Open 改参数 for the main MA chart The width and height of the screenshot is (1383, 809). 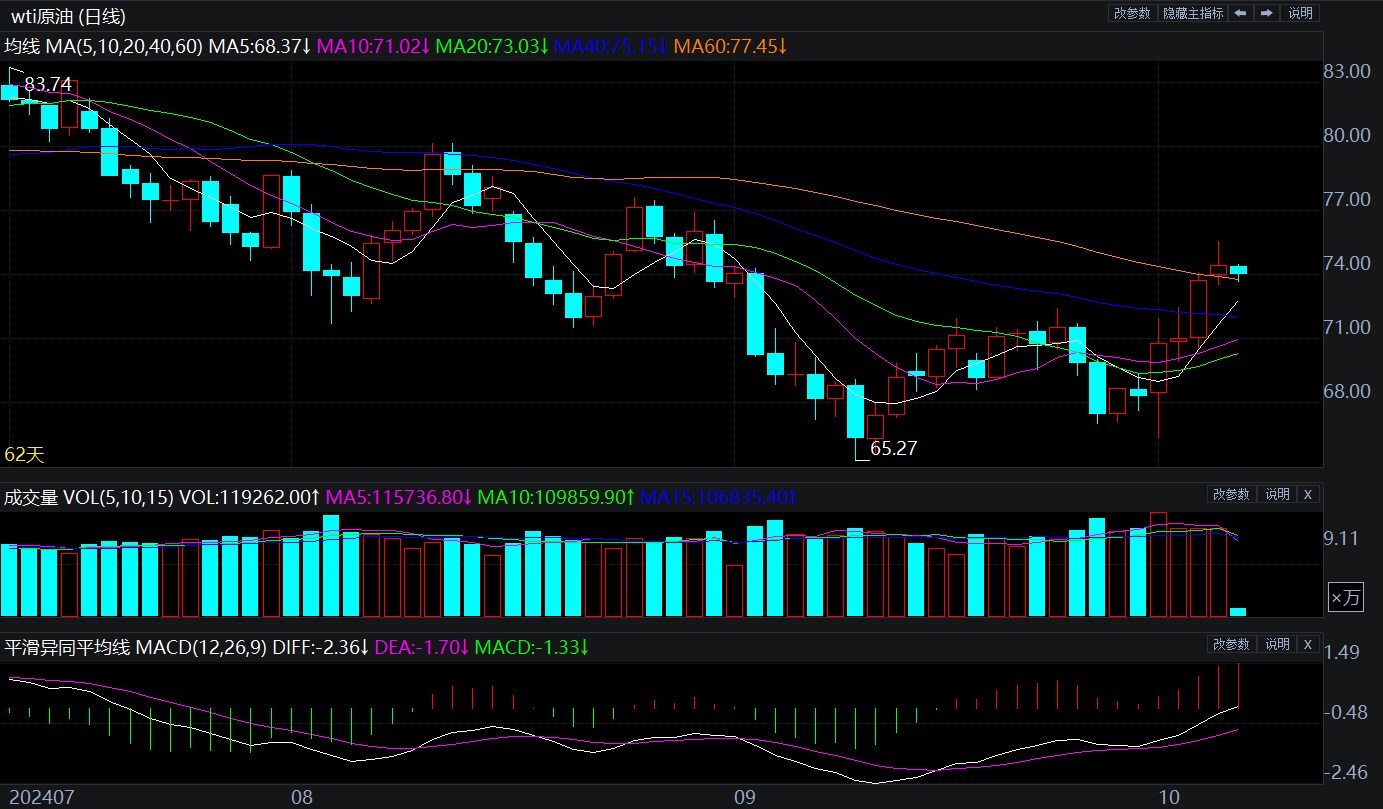(1132, 13)
